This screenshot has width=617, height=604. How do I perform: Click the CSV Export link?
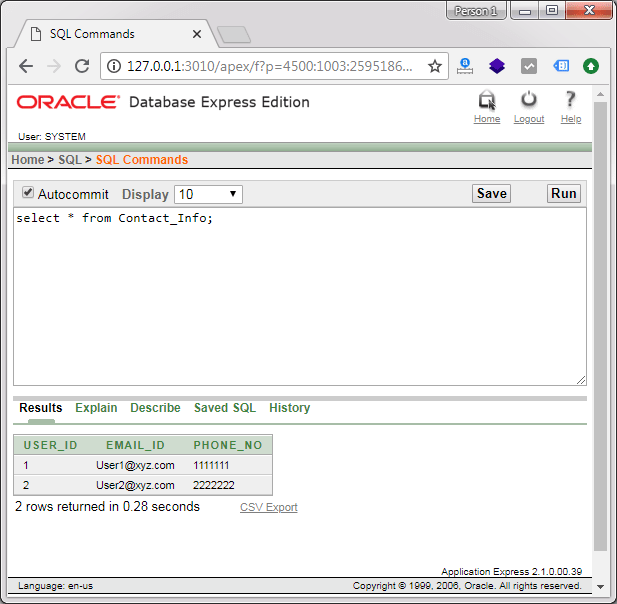(x=269, y=507)
